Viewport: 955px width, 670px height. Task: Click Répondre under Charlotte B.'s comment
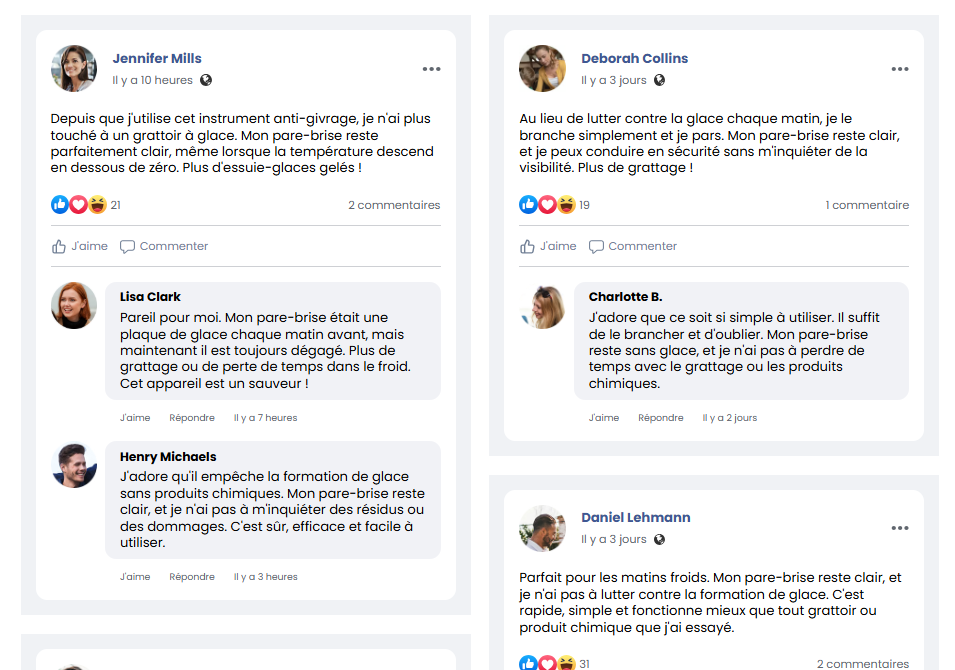[x=661, y=418]
